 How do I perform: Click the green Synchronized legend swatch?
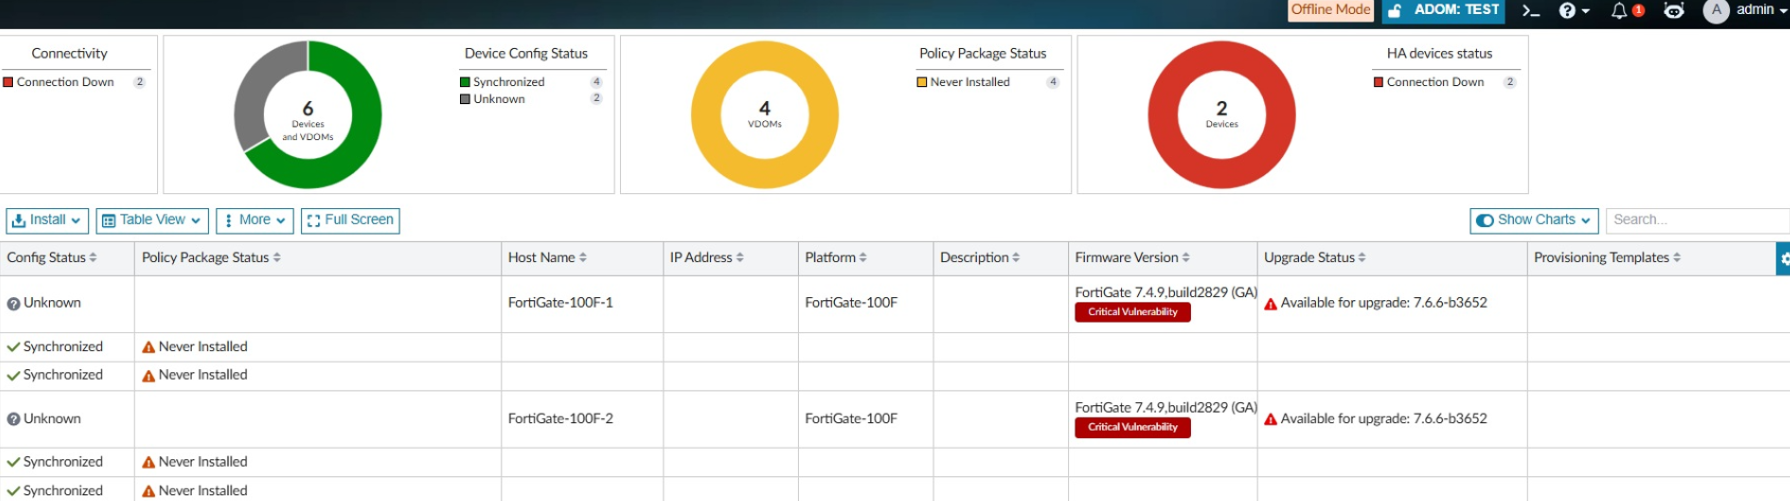[465, 82]
